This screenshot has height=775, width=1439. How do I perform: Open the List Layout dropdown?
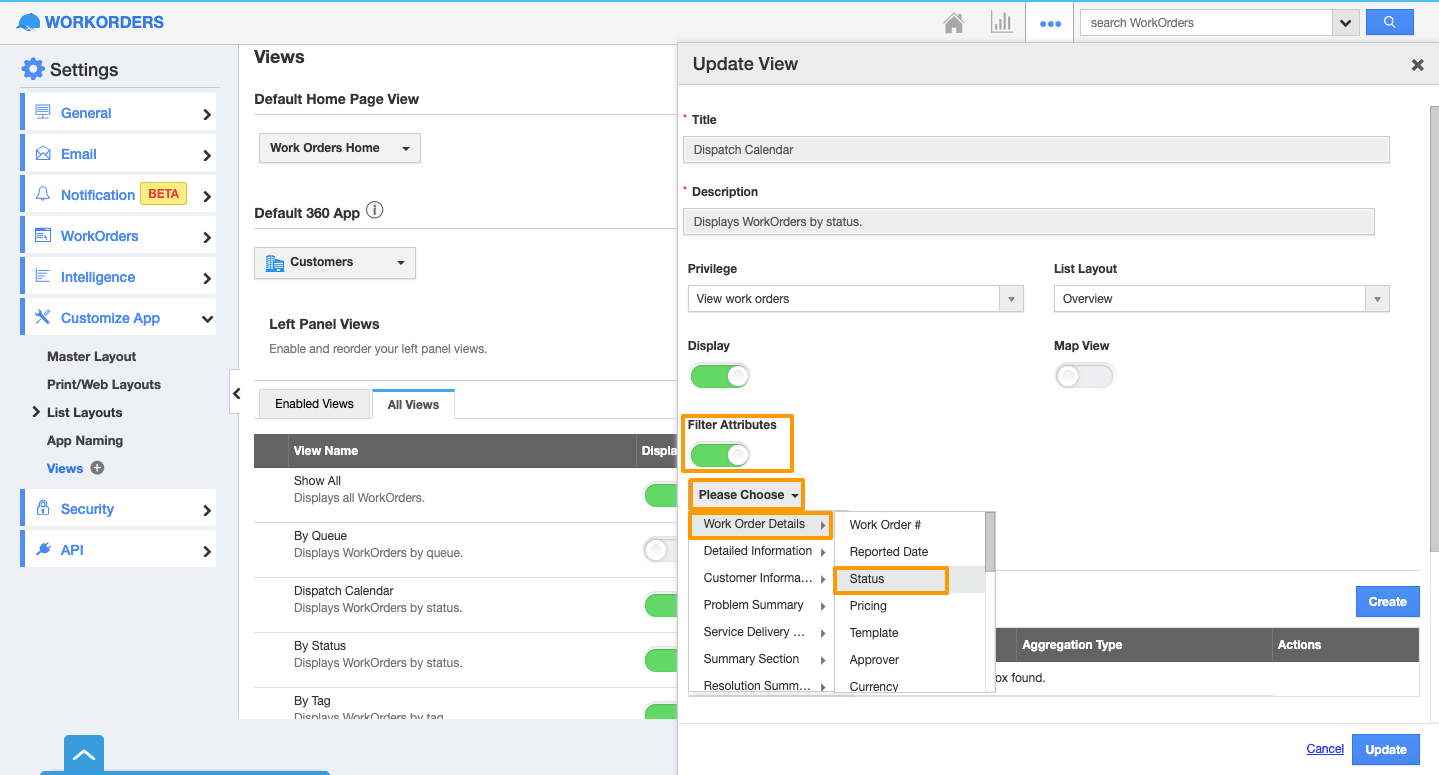point(1221,299)
